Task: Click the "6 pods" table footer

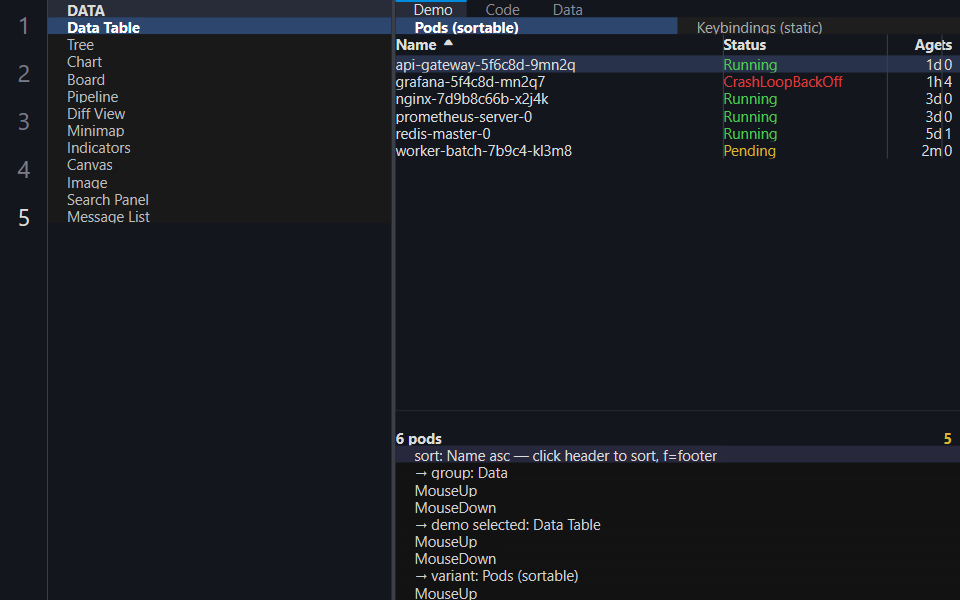Action: click(419, 438)
